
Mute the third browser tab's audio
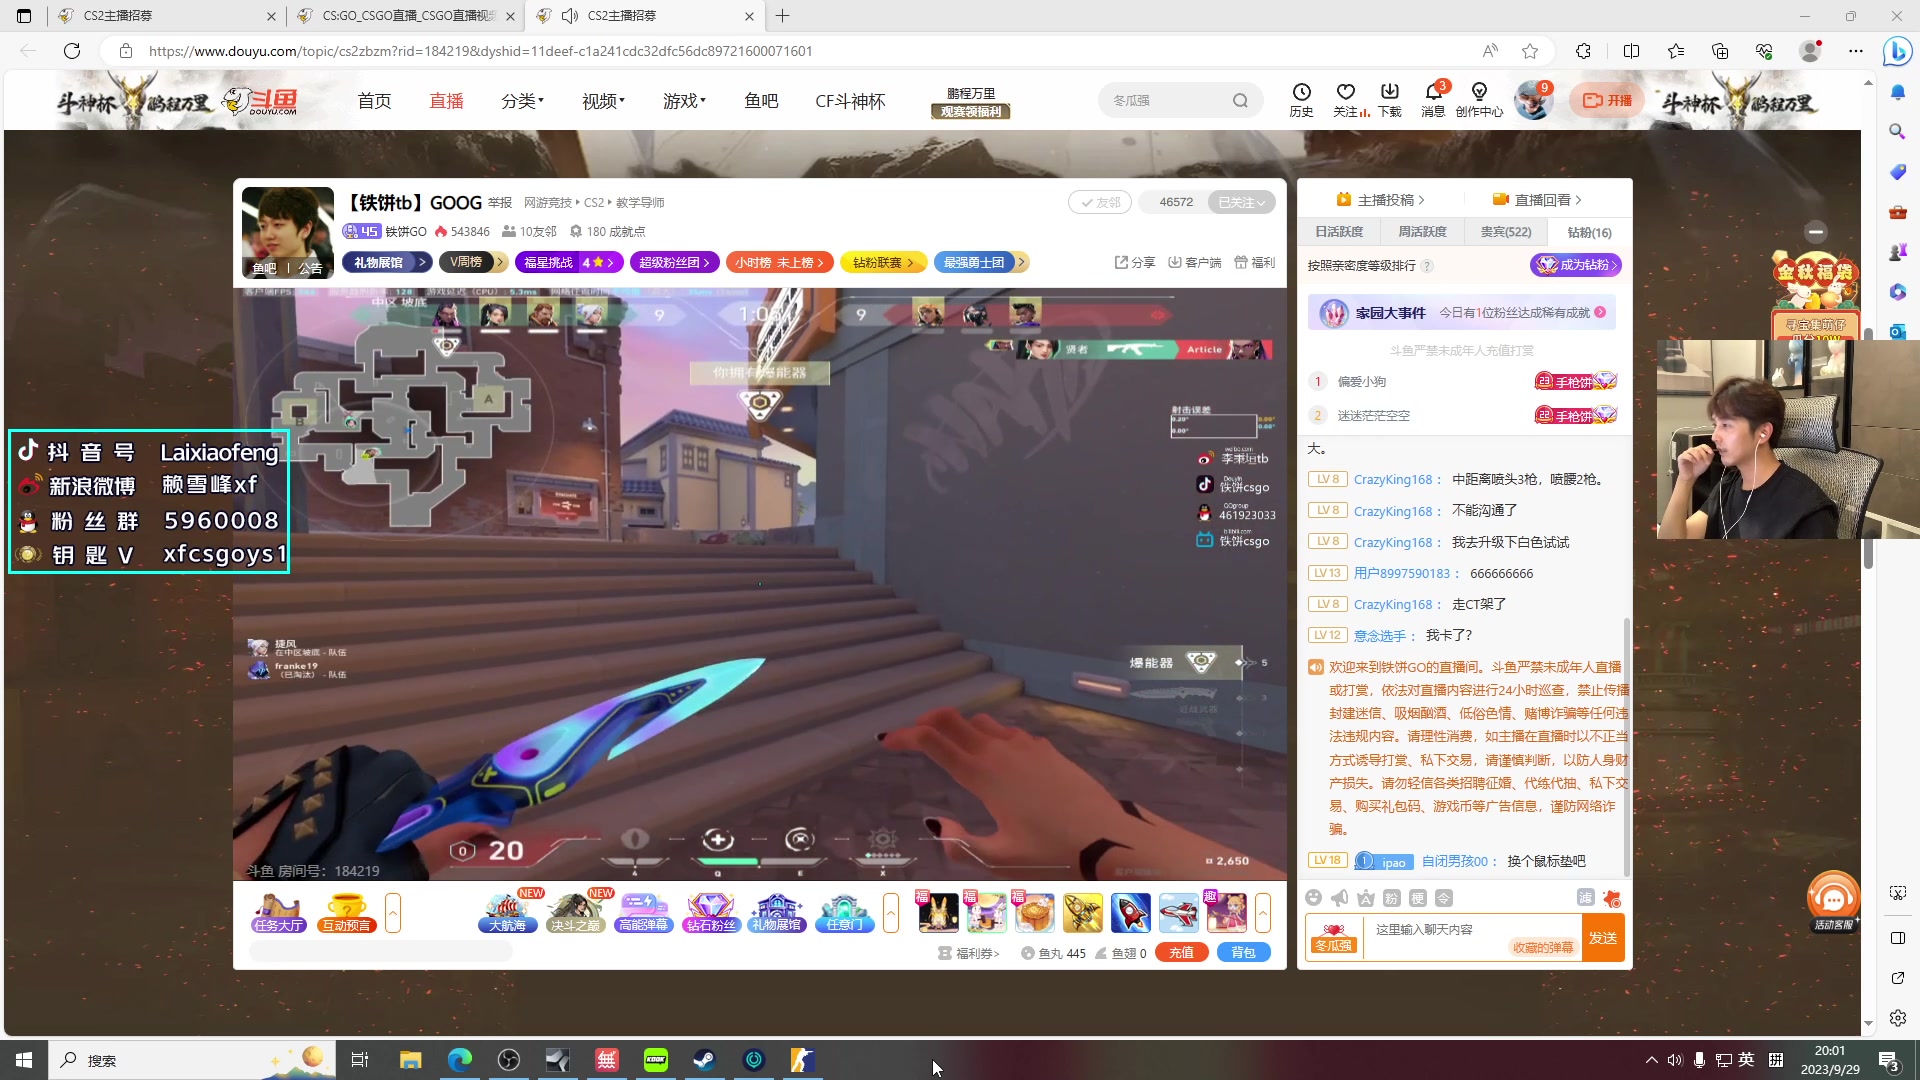coord(570,16)
